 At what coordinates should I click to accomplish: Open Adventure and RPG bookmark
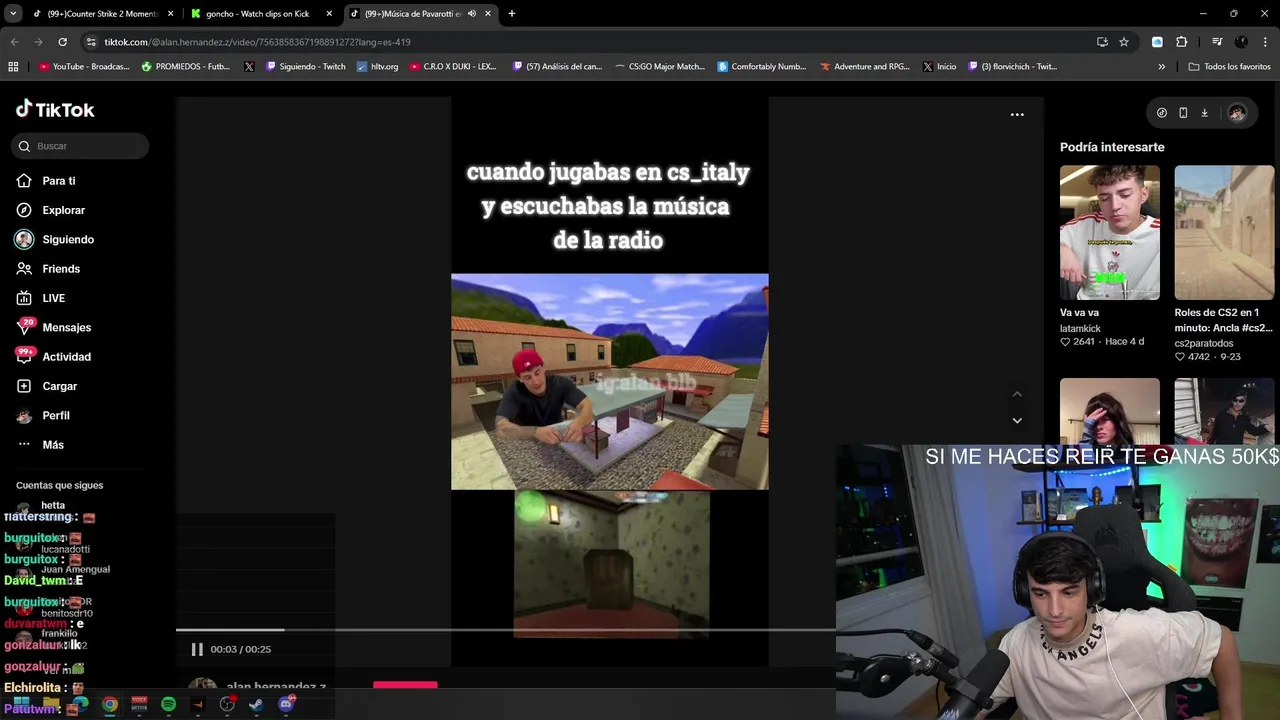pyautogui.click(x=864, y=67)
